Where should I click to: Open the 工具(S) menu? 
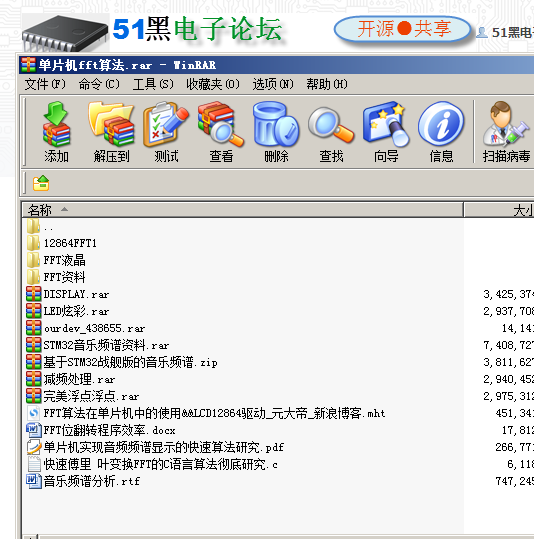153,84
